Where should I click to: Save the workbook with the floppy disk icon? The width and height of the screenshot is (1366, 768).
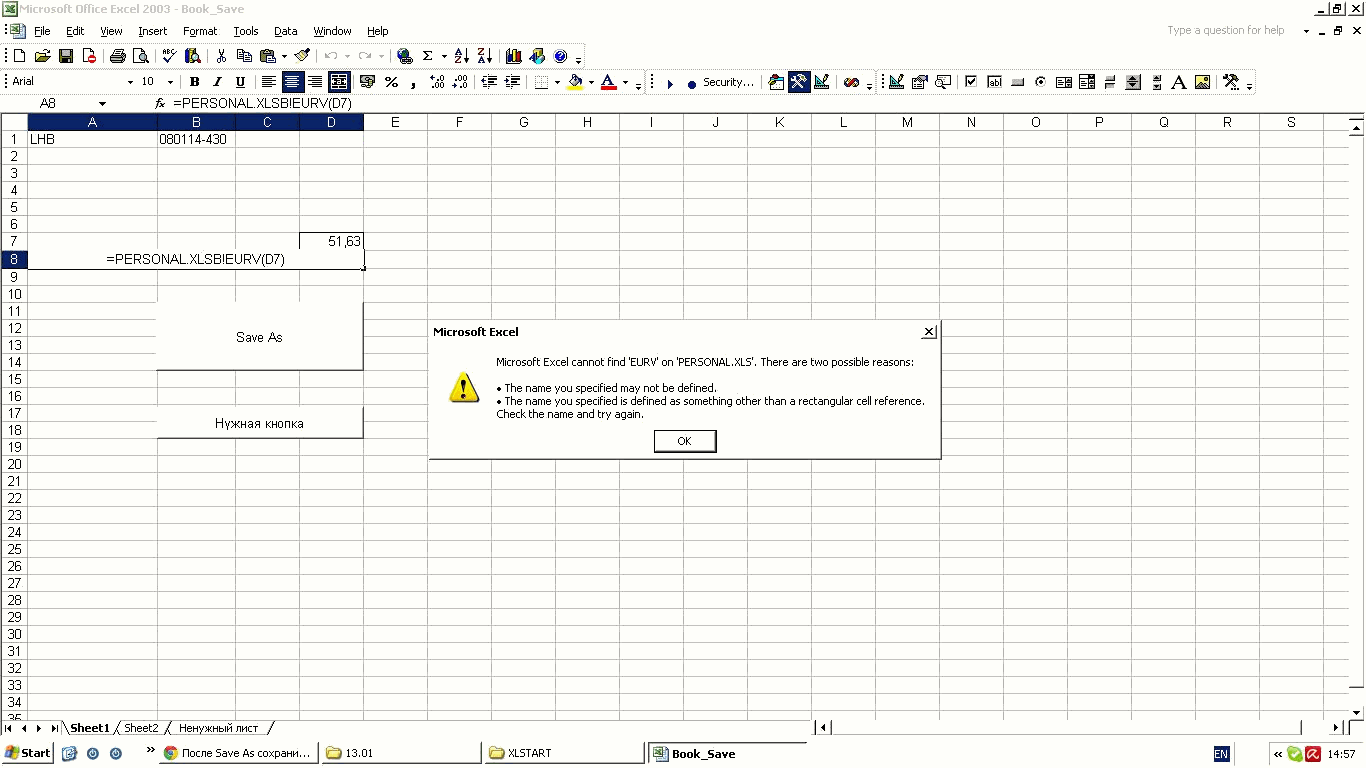(66, 56)
